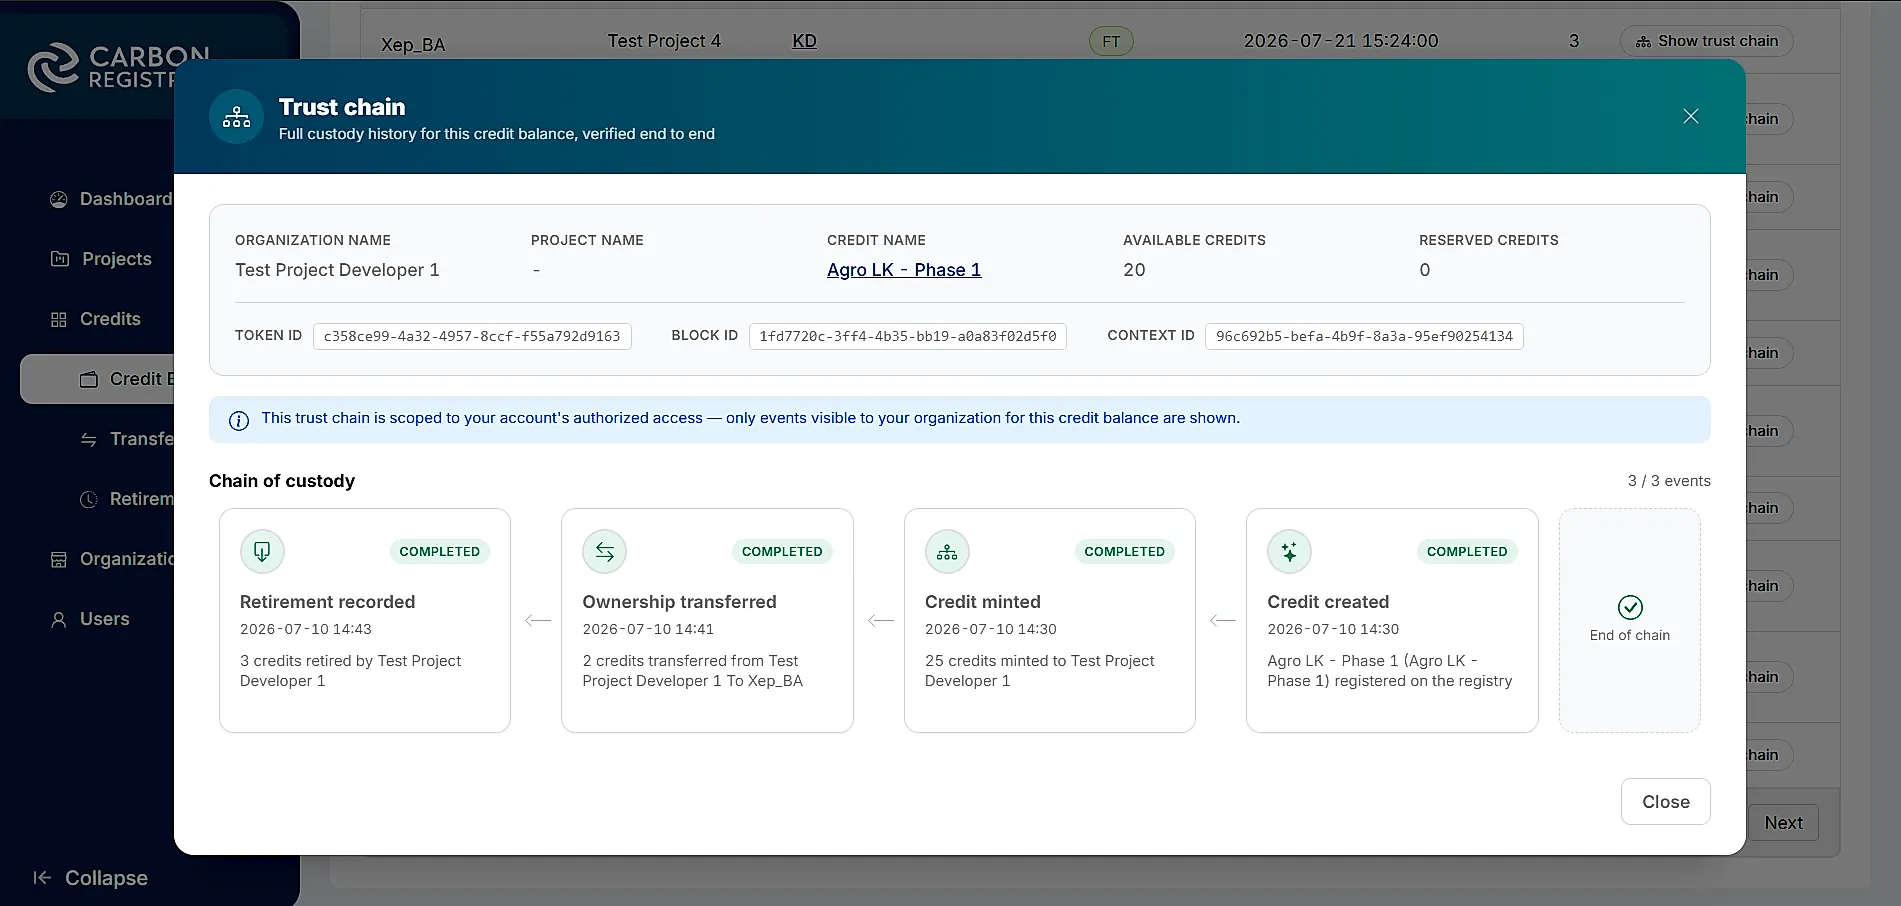
Task: Click Show trust chain for Xep_BA row
Action: 1706,41
